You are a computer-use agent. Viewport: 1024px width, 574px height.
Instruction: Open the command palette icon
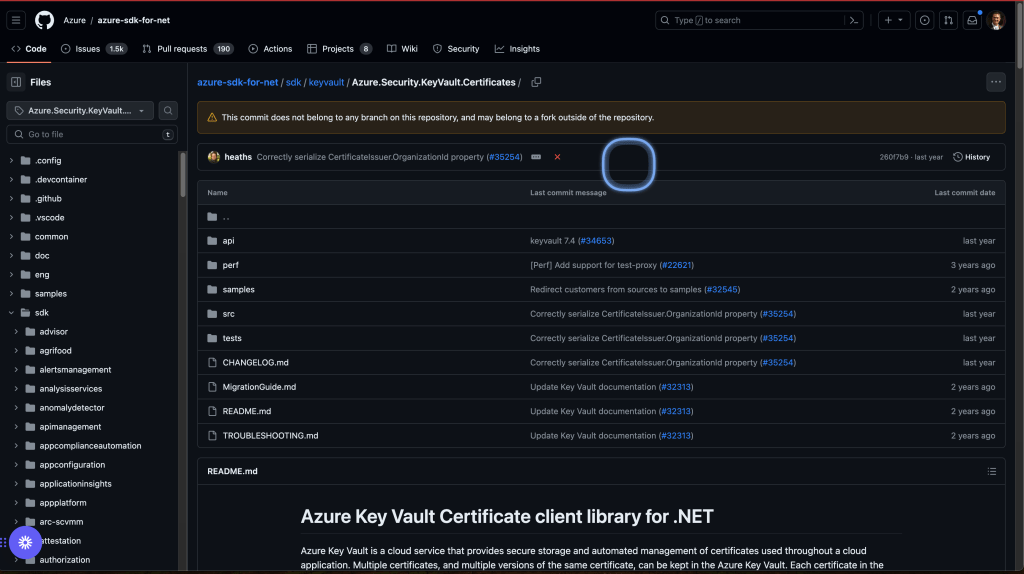coord(854,20)
